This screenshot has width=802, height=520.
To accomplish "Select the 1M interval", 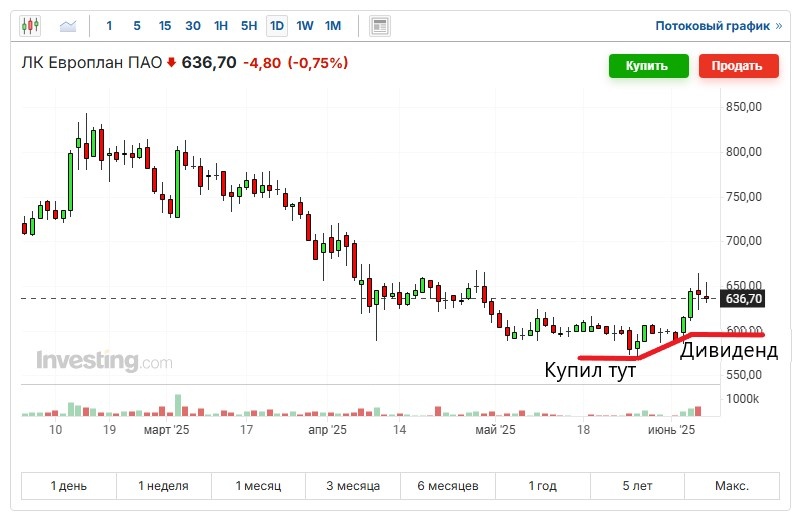I will click(333, 26).
